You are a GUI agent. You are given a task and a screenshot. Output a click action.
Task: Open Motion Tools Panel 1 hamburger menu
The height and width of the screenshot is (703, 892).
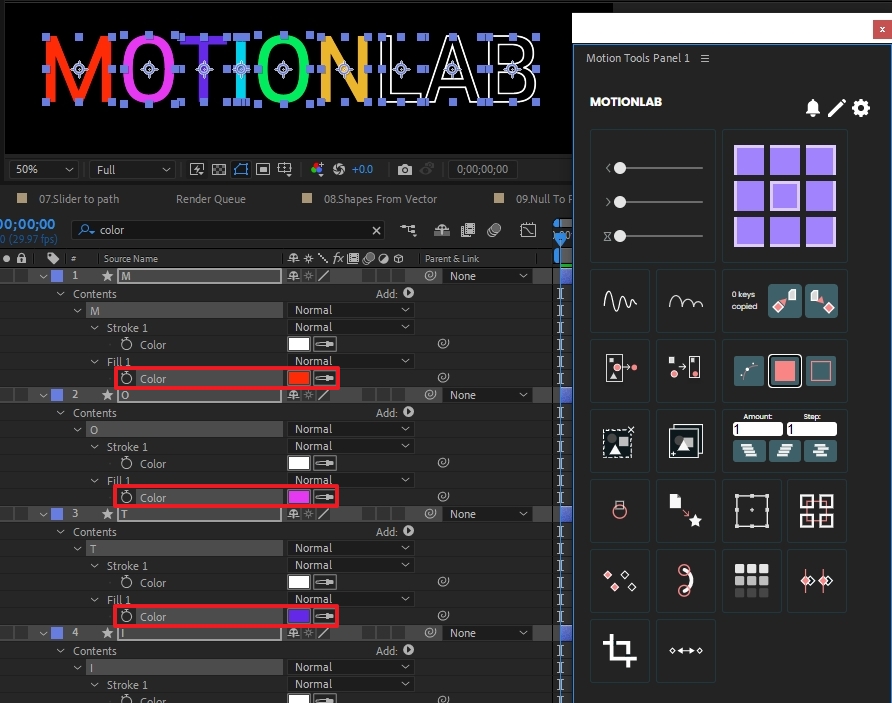pos(705,58)
